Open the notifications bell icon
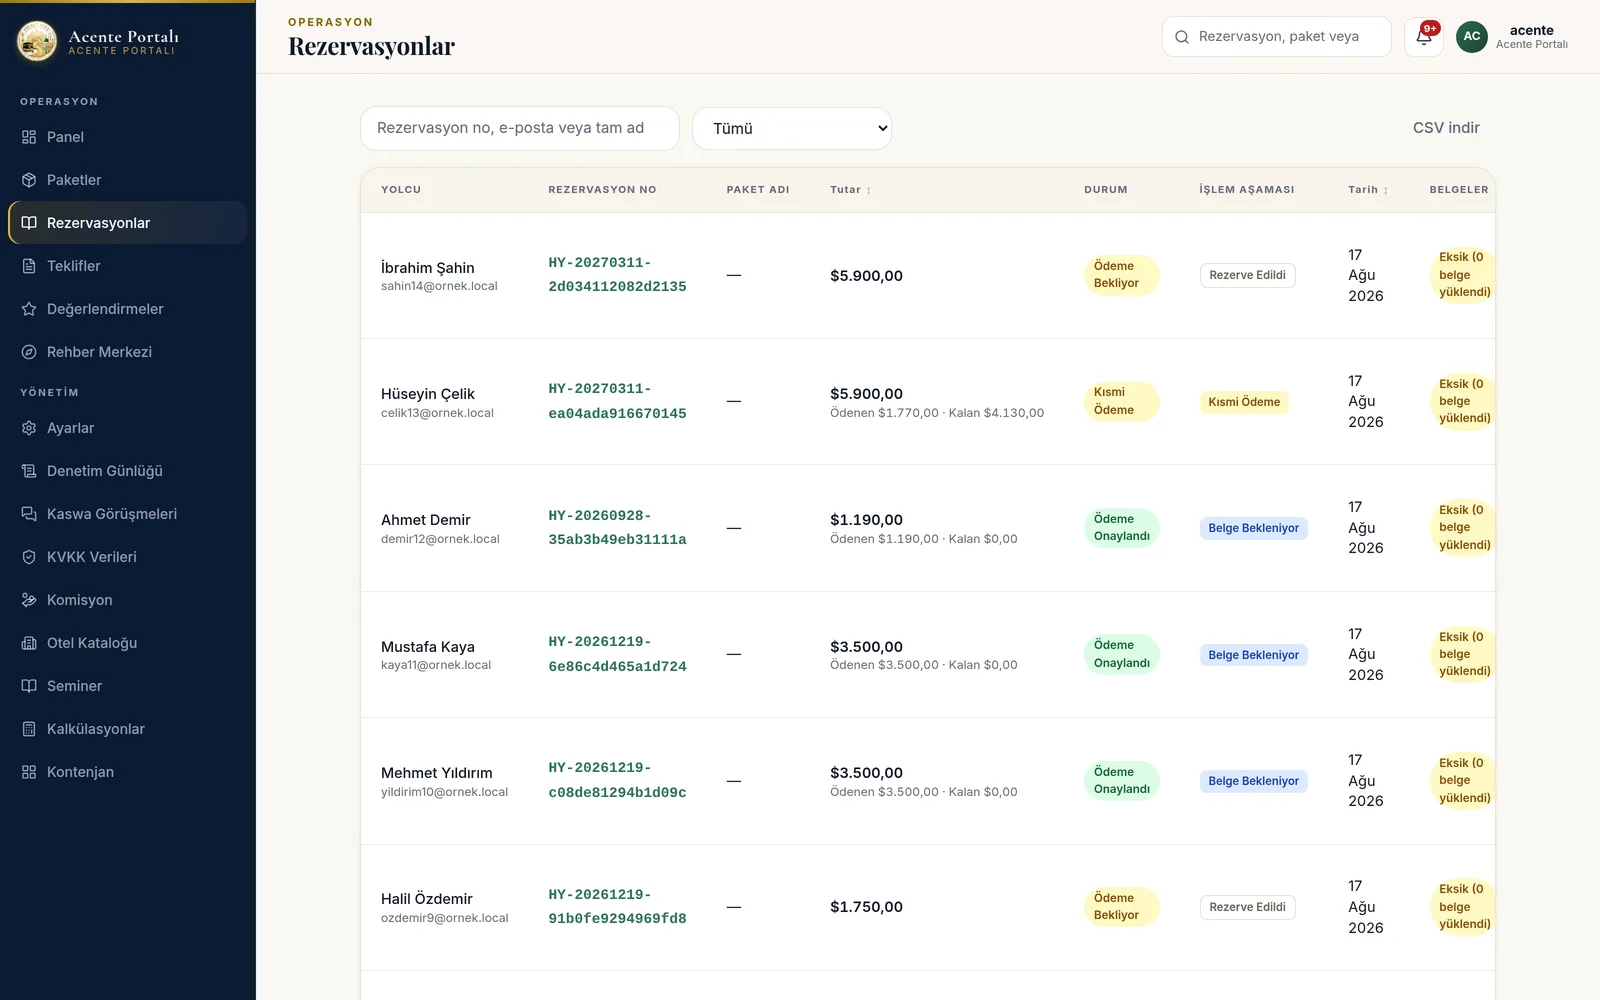Image resolution: width=1600 pixels, height=1000 pixels. tap(1423, 37)
